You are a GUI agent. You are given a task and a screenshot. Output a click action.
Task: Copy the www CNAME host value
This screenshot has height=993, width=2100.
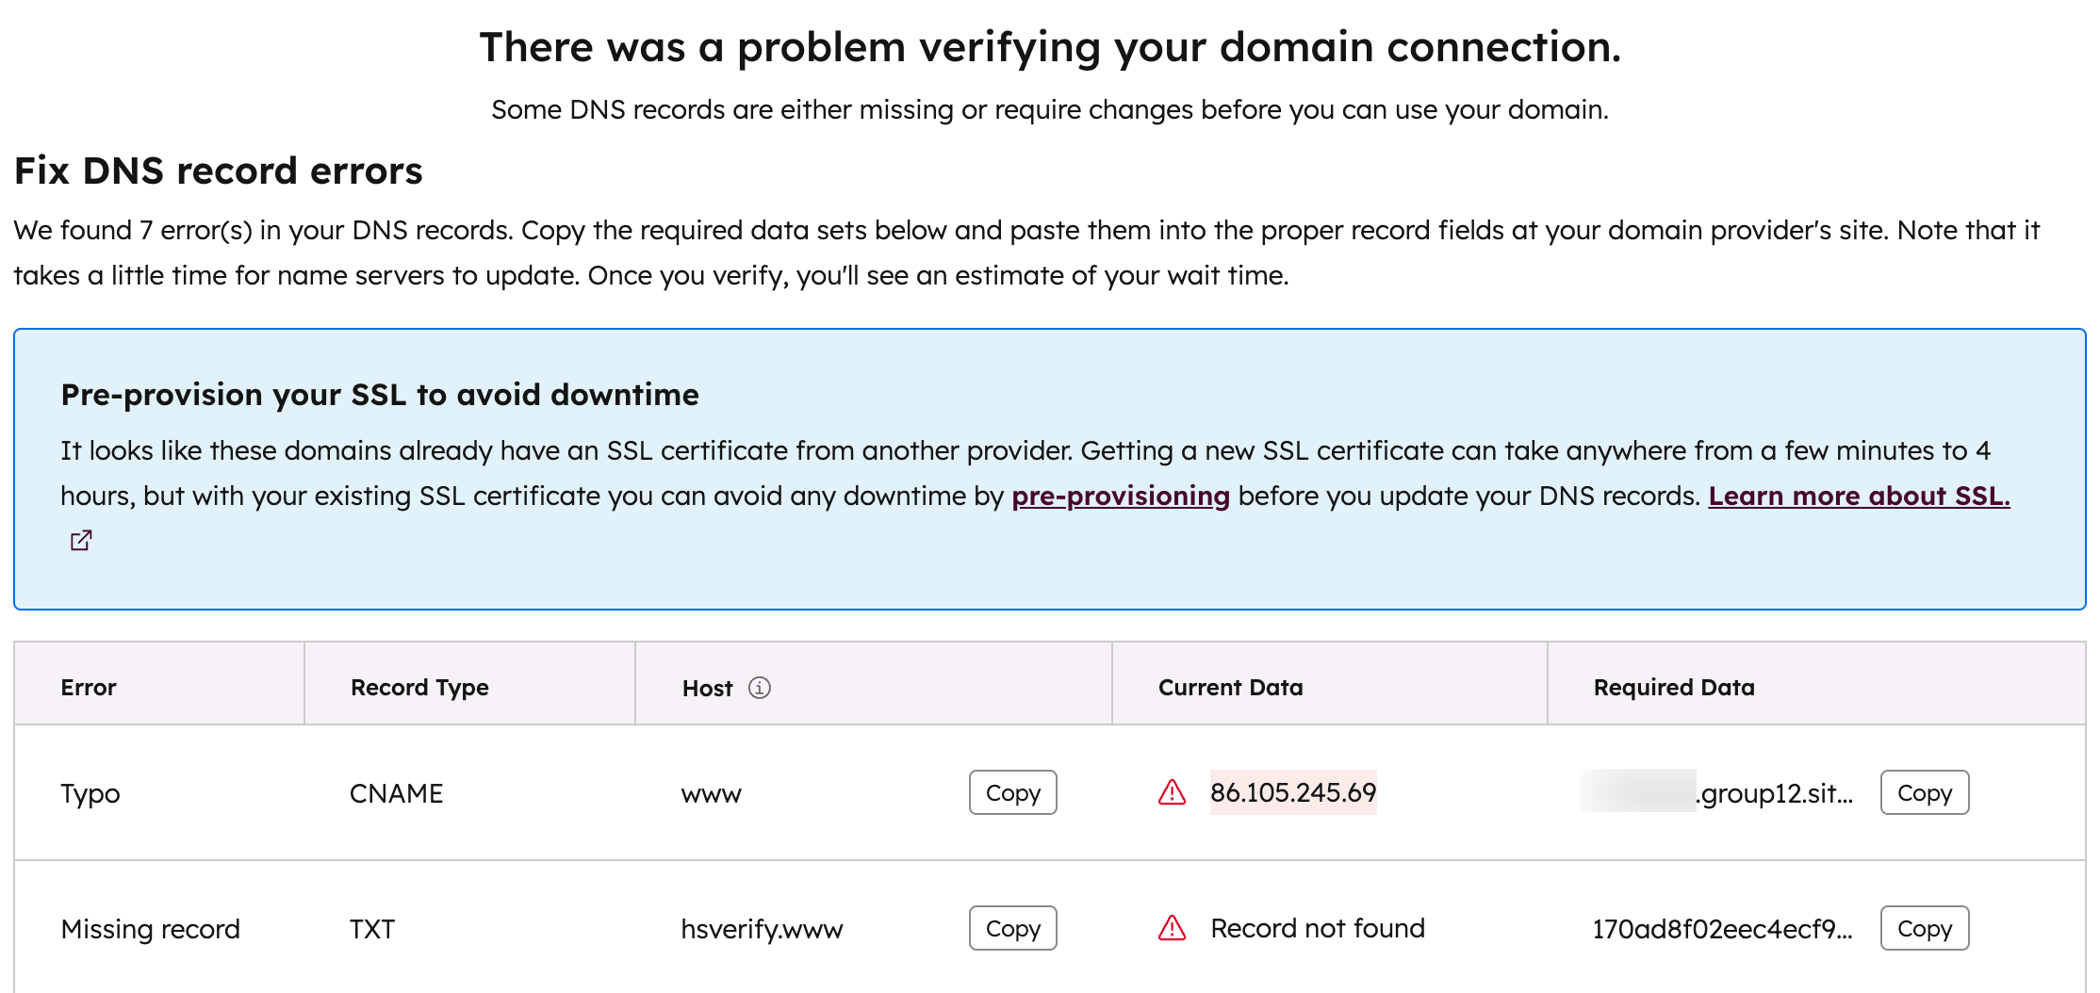[1012, 792]
